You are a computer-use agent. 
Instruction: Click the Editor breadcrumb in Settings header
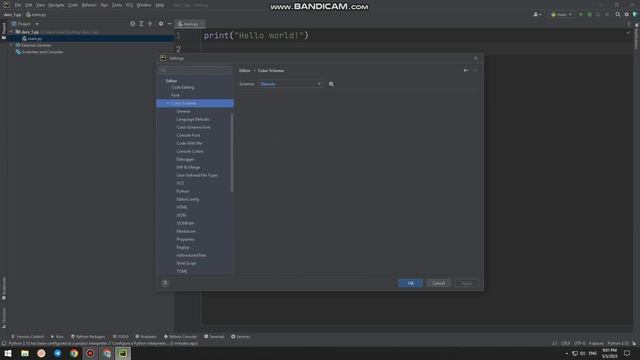(244, 71)
